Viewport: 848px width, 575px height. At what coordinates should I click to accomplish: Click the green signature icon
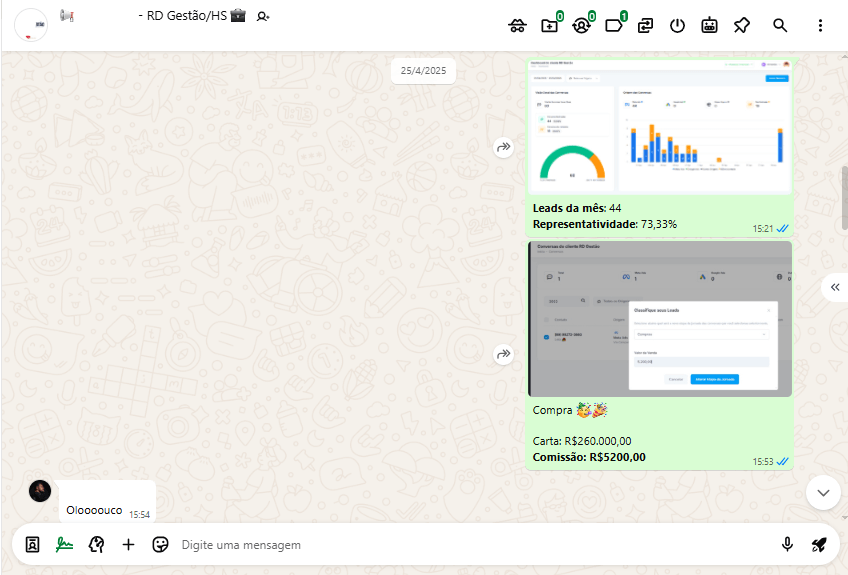(64, 545)
